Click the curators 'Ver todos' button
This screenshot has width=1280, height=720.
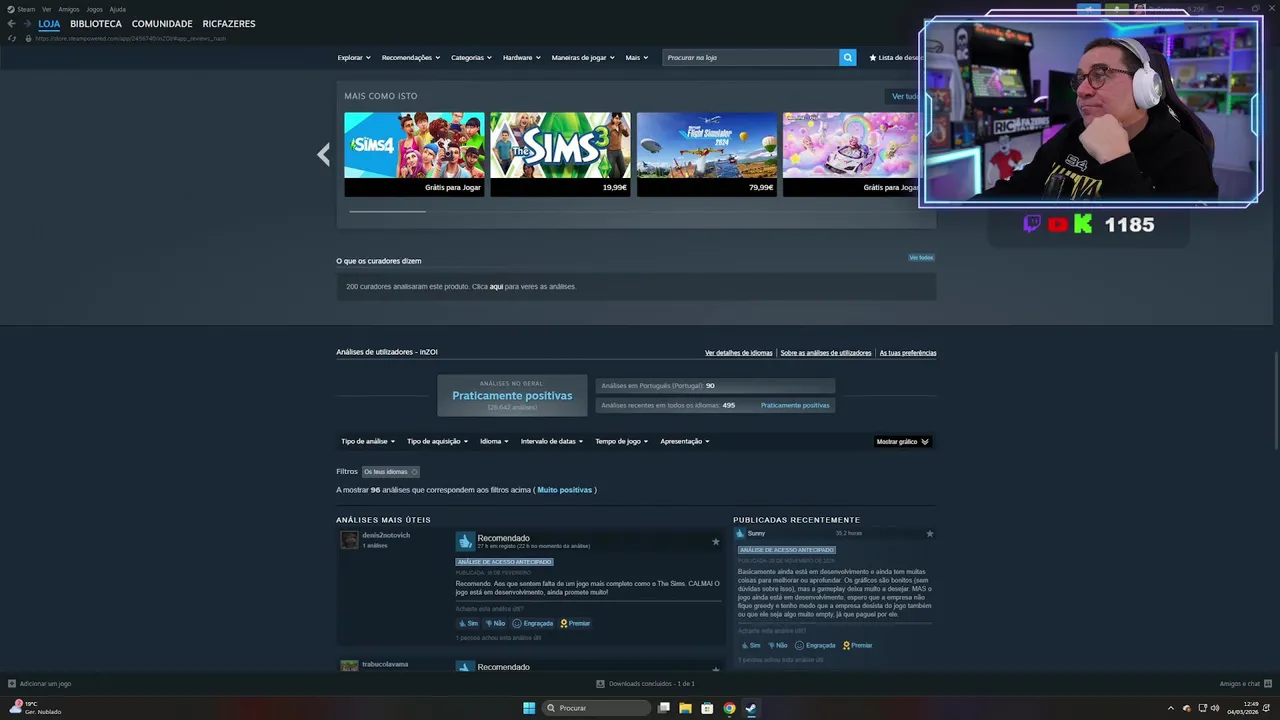[921, 258]
